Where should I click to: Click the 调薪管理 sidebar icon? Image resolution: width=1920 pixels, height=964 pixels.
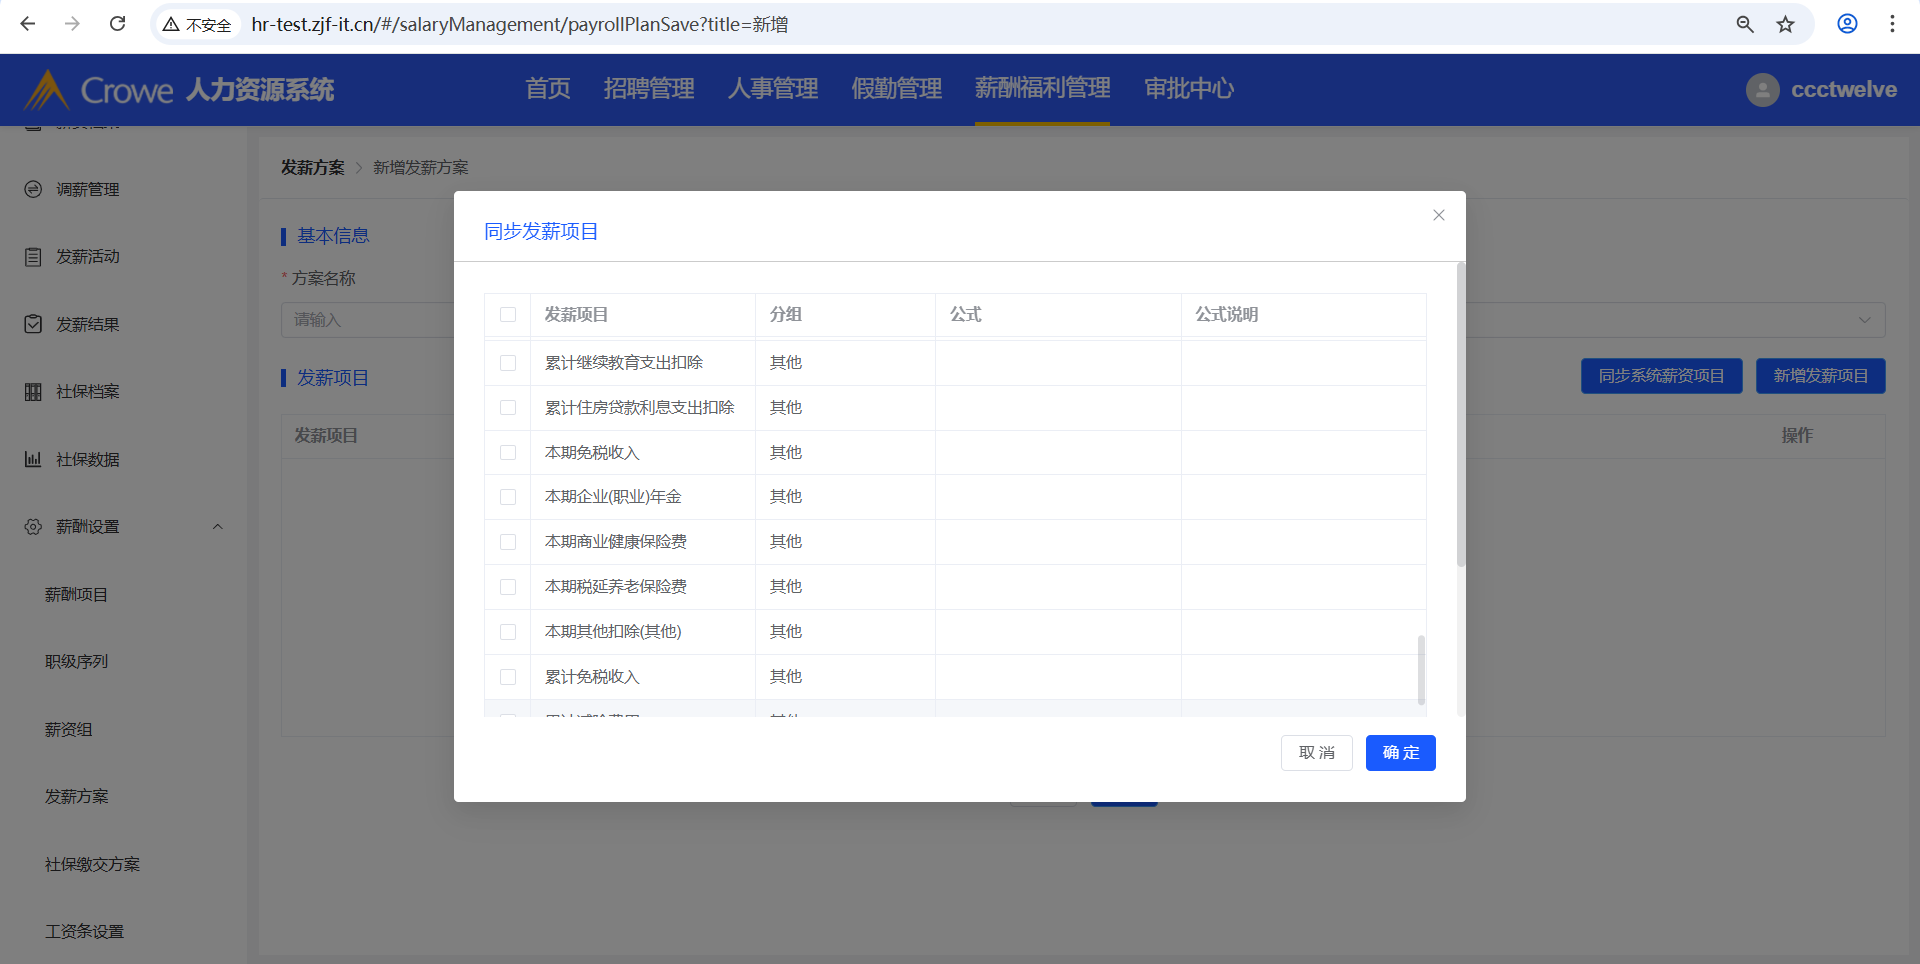33,189
